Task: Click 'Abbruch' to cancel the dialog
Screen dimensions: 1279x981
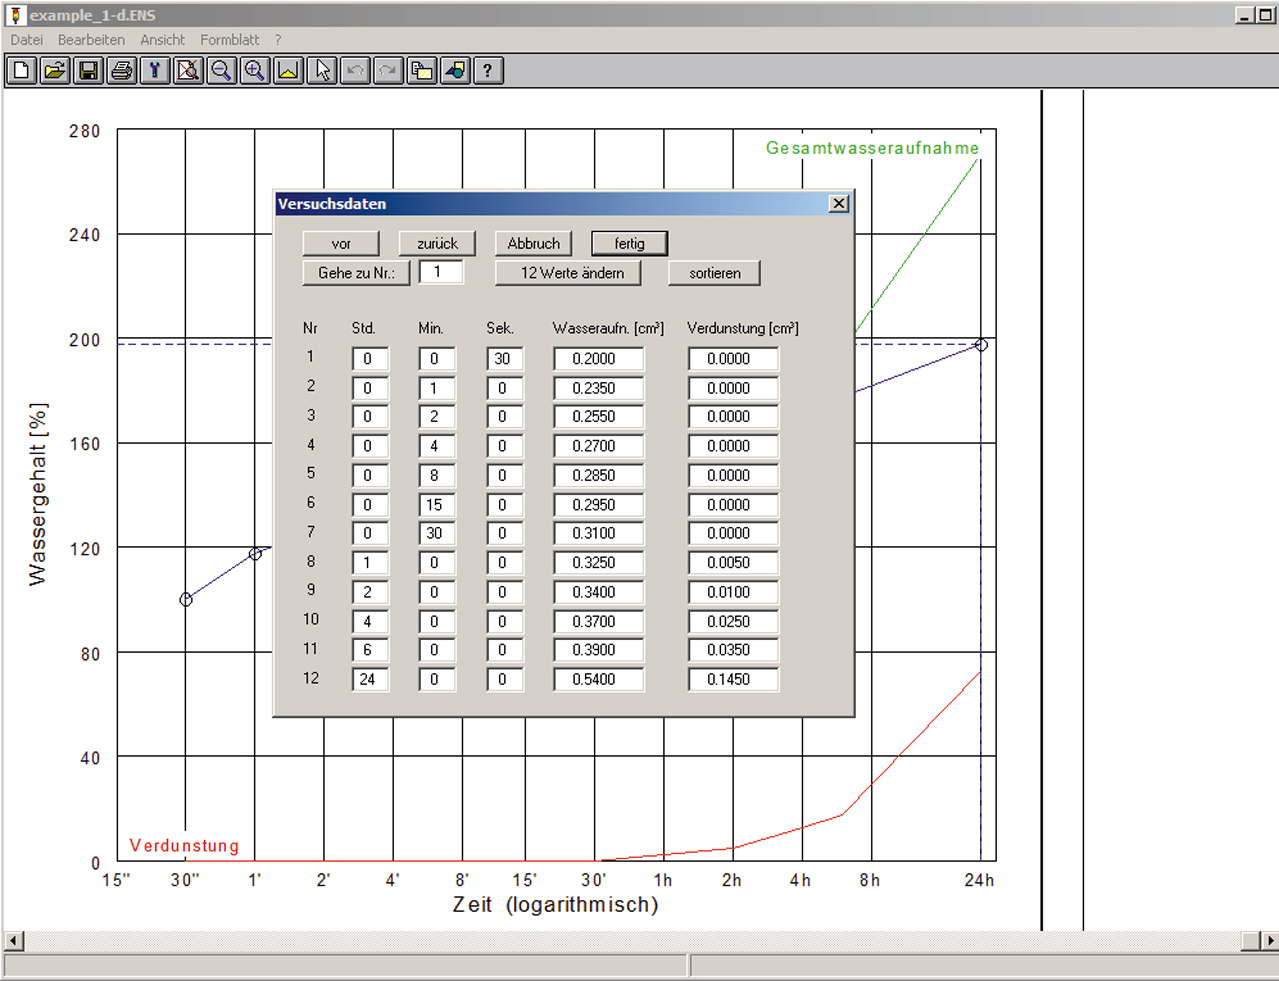Action: click(534, 244)
